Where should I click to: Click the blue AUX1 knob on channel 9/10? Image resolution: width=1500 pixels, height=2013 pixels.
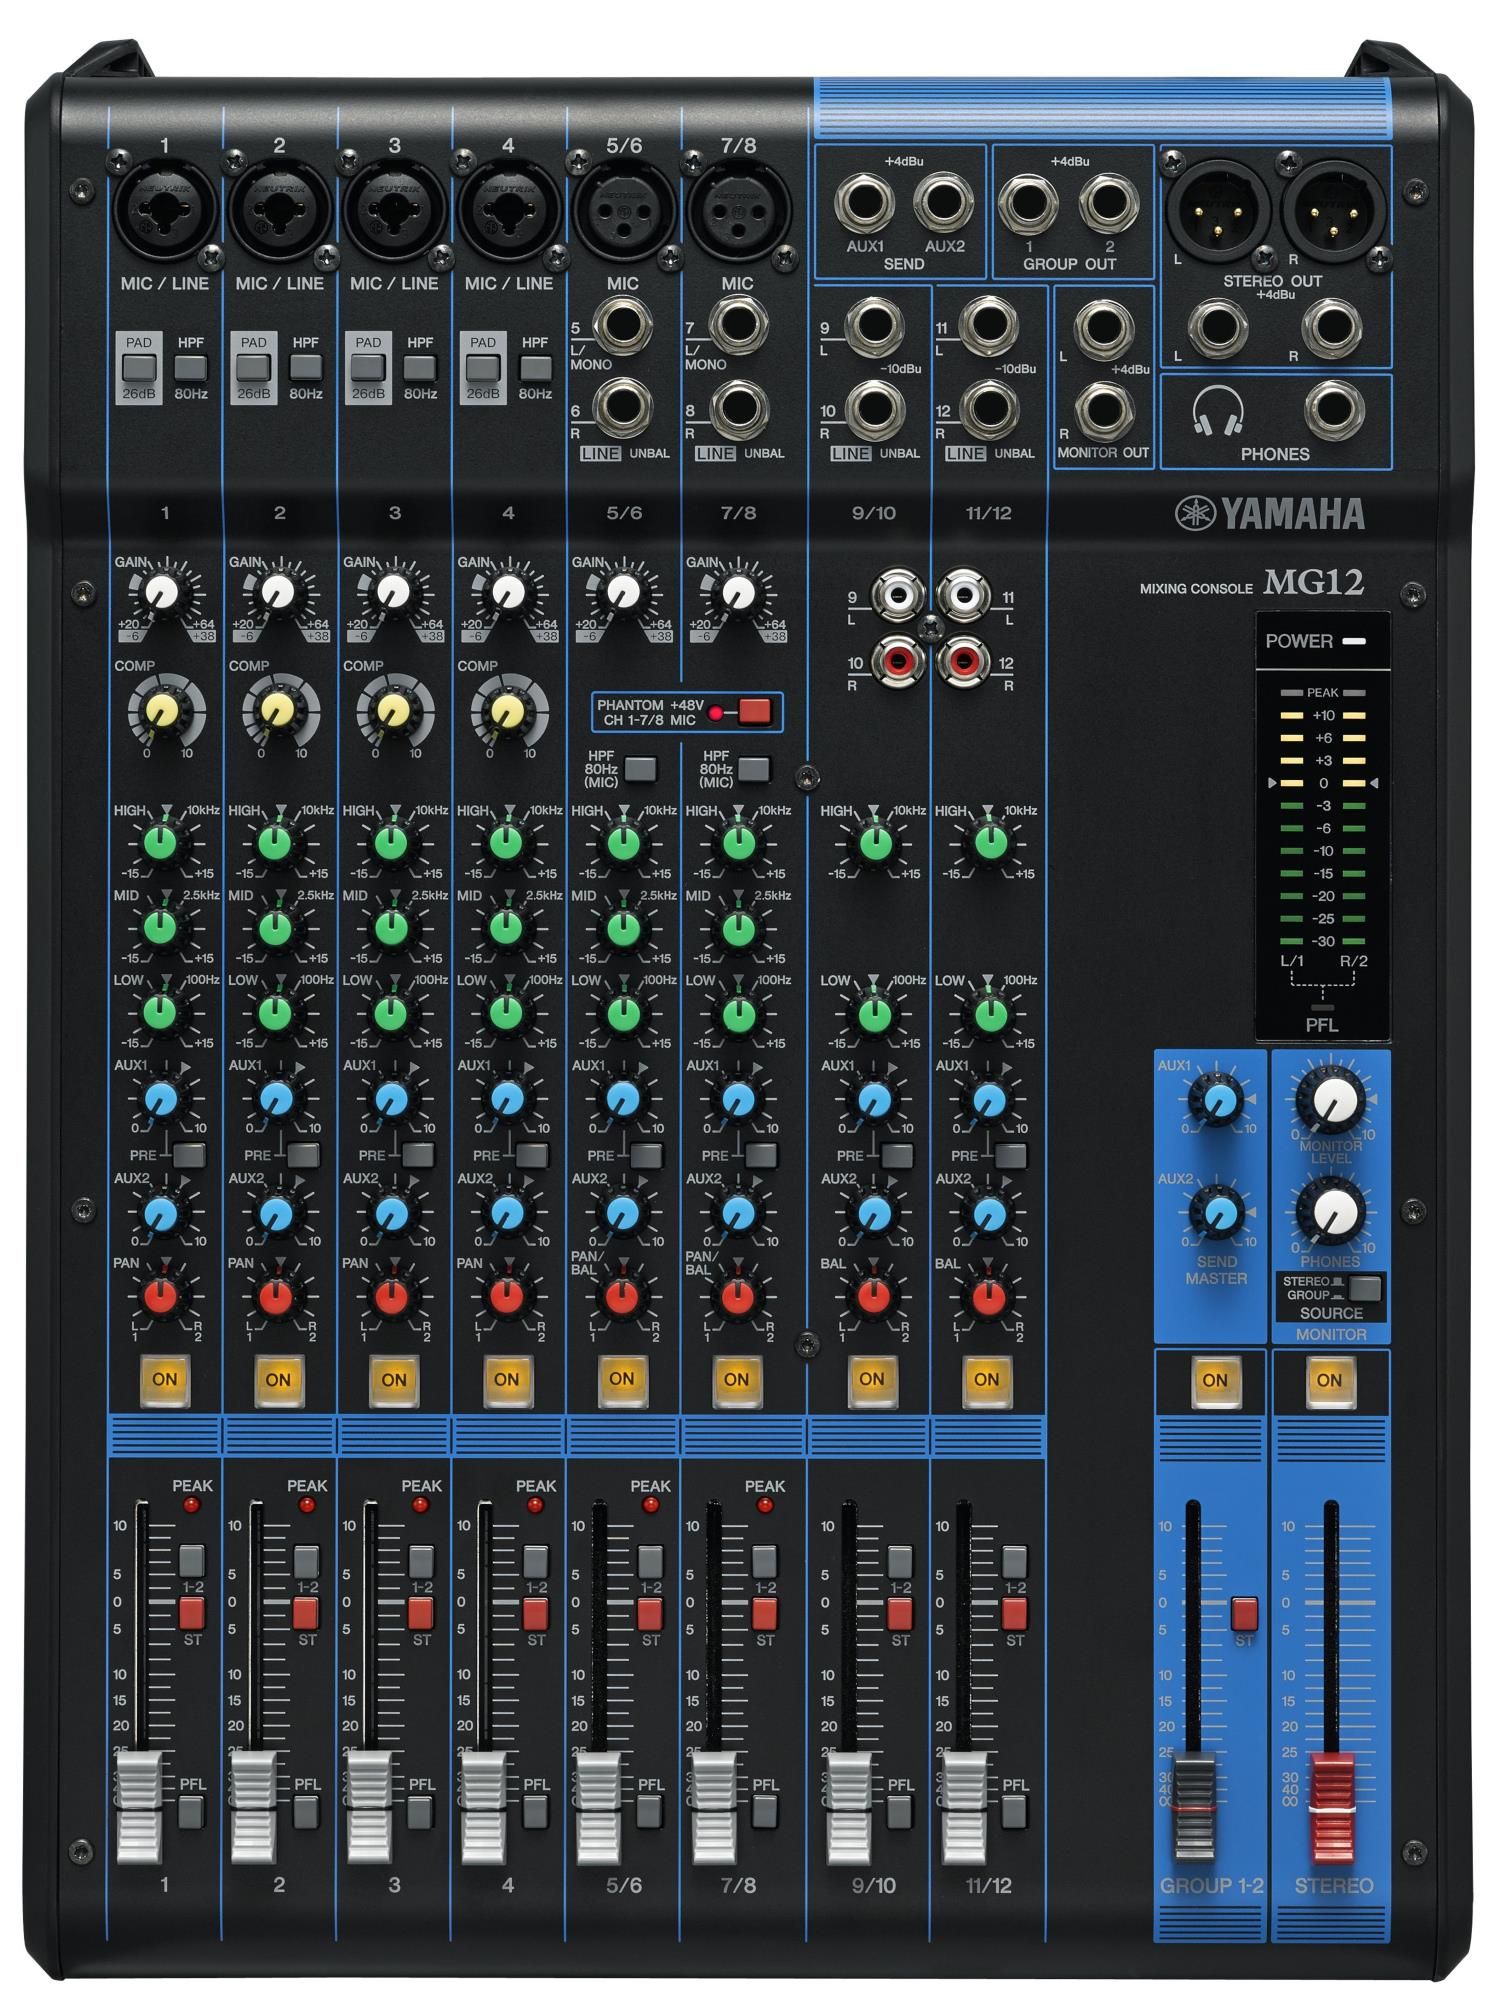click(x=875, y=1100)
